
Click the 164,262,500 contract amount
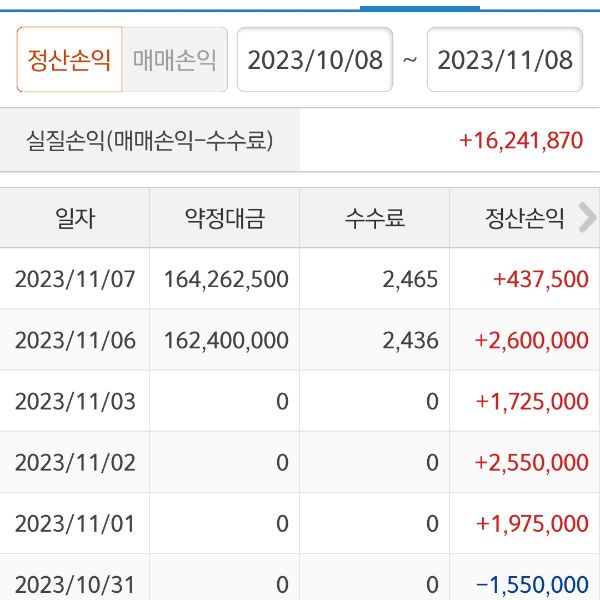(225, 279)
